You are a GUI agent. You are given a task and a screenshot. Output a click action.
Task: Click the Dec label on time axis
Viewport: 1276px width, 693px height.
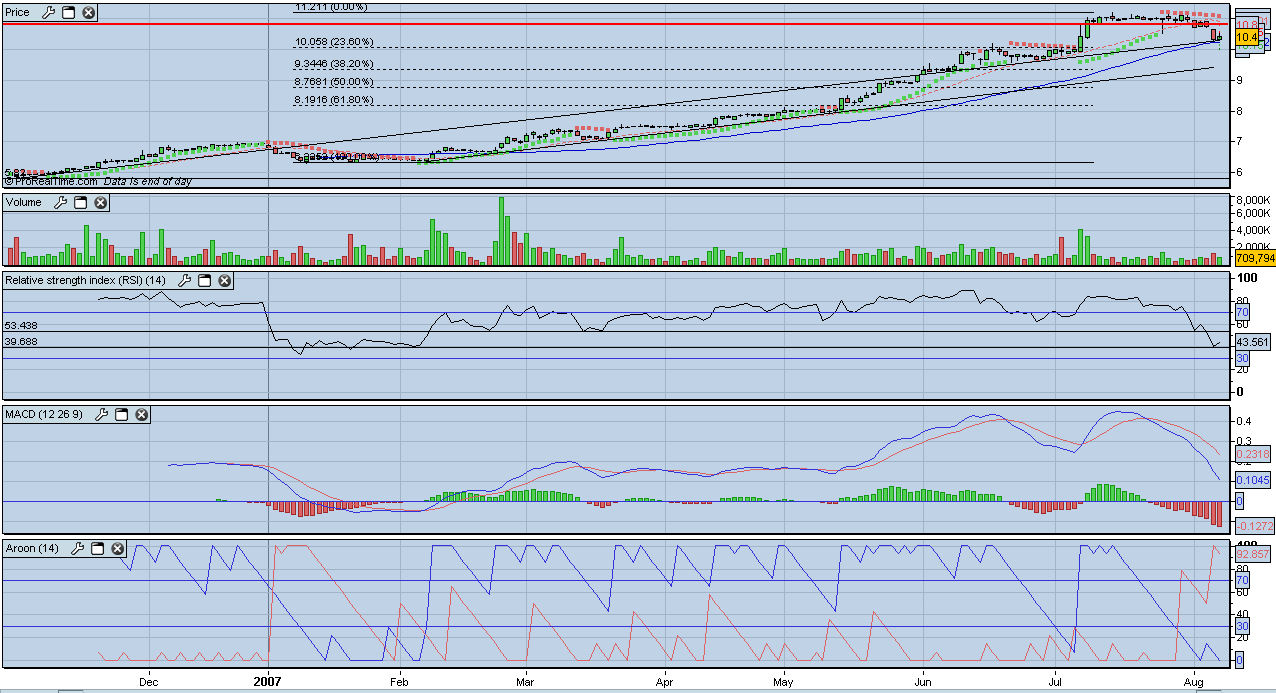pos(150,683)
